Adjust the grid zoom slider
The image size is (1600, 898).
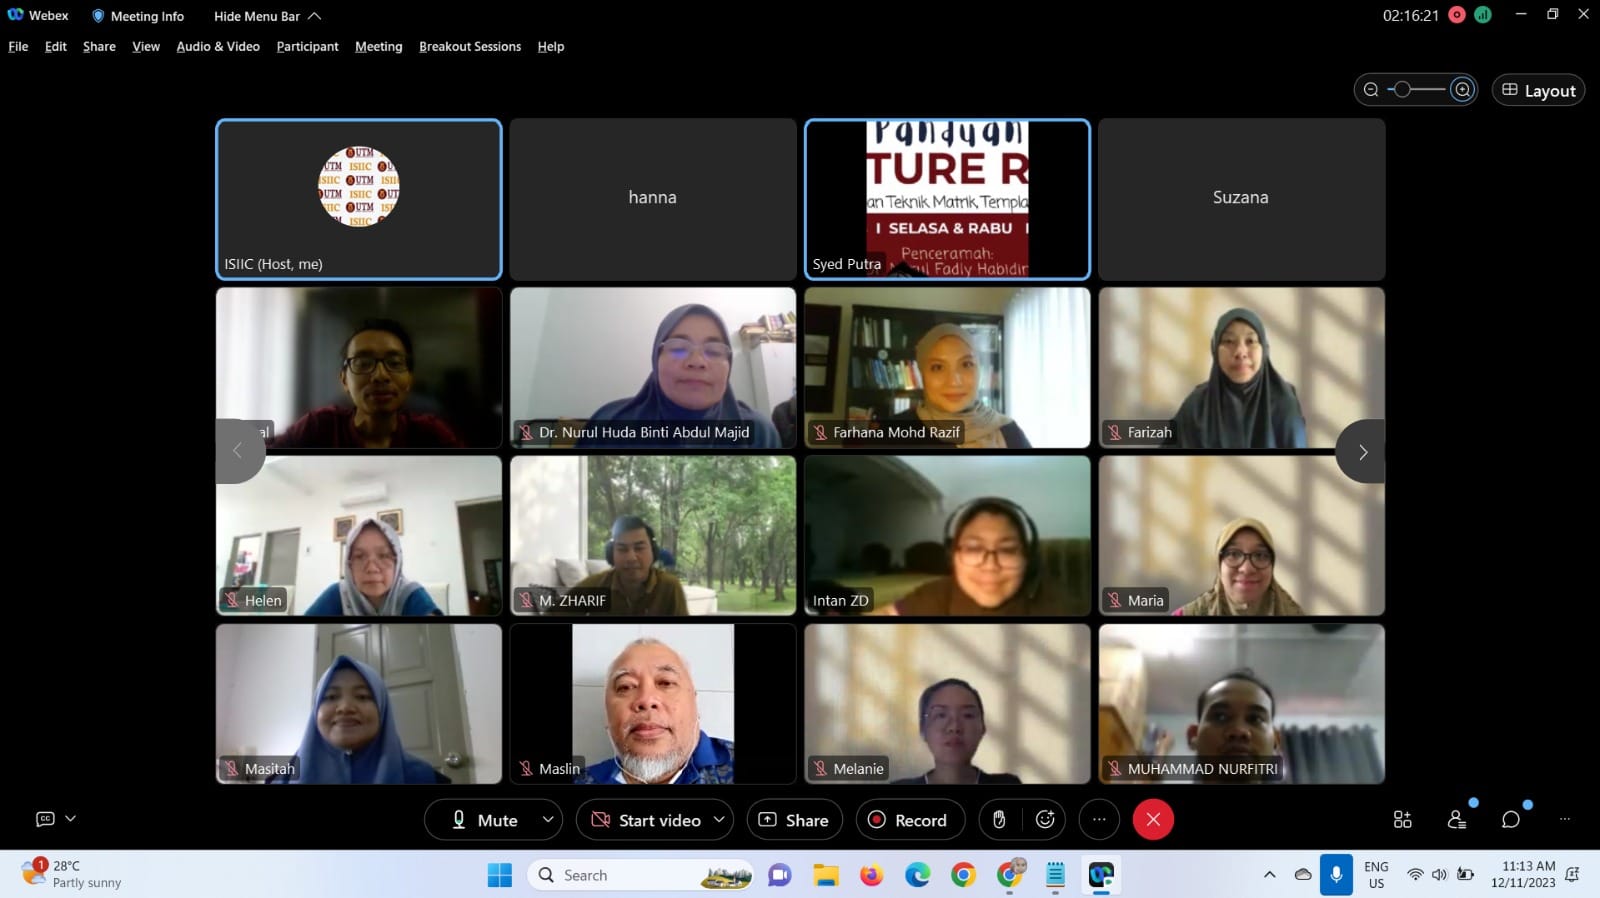1403,90
